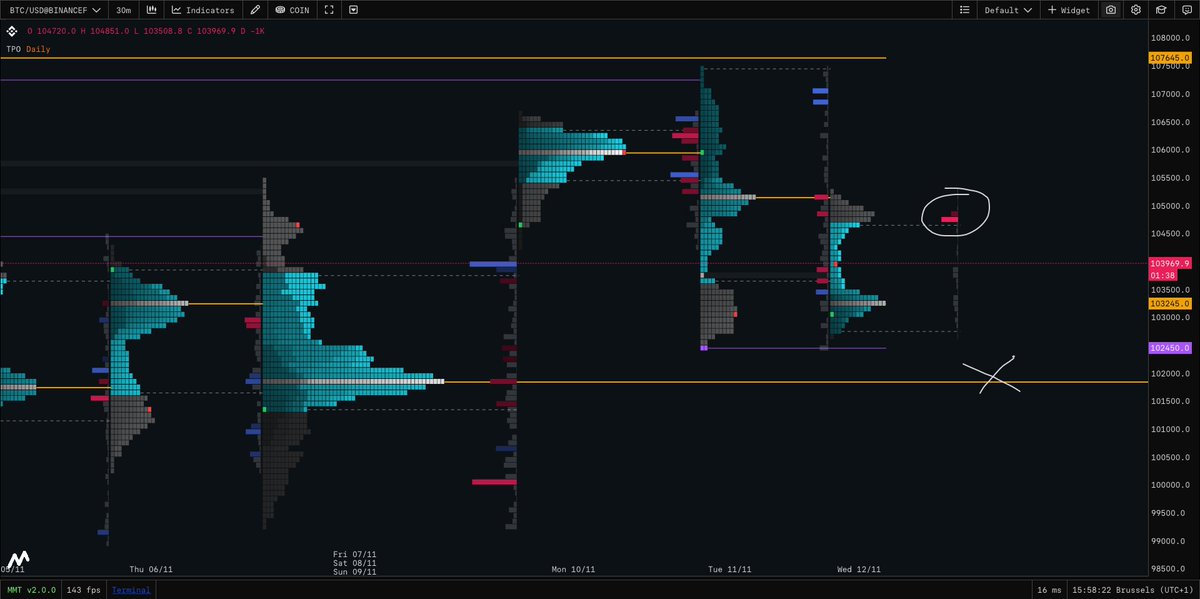The image size is (1200, 599).
Task: Open the Terminal link in status bar
Action: pyautogui.click(x=131, y=589)
